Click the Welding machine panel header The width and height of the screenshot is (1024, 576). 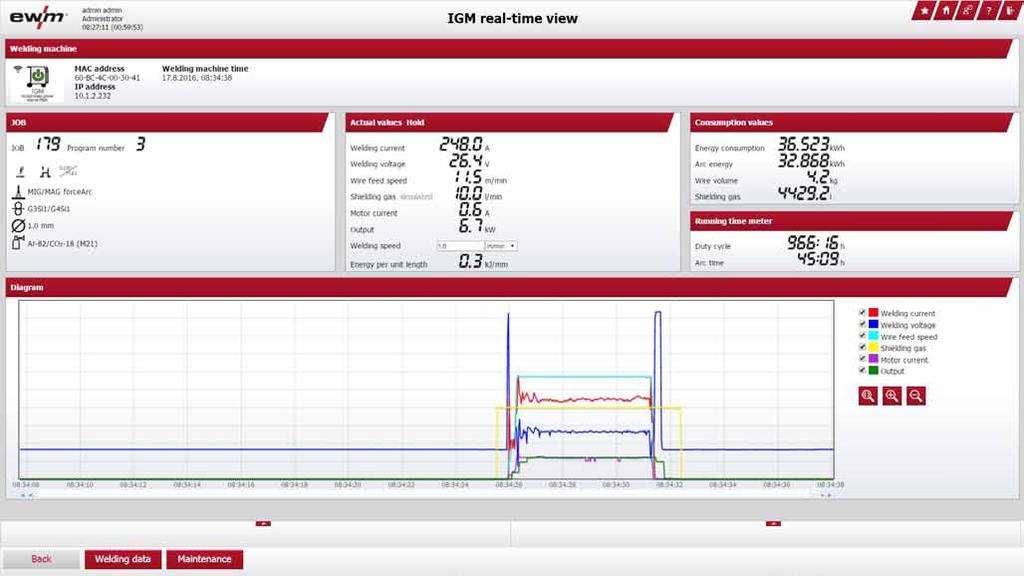coord(509,48)
